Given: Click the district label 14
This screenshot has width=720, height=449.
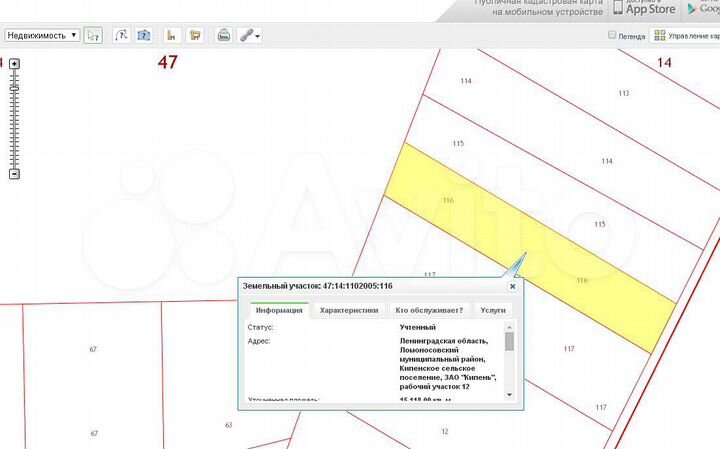Looking at the screenshot, I should (x=664, y=62).
